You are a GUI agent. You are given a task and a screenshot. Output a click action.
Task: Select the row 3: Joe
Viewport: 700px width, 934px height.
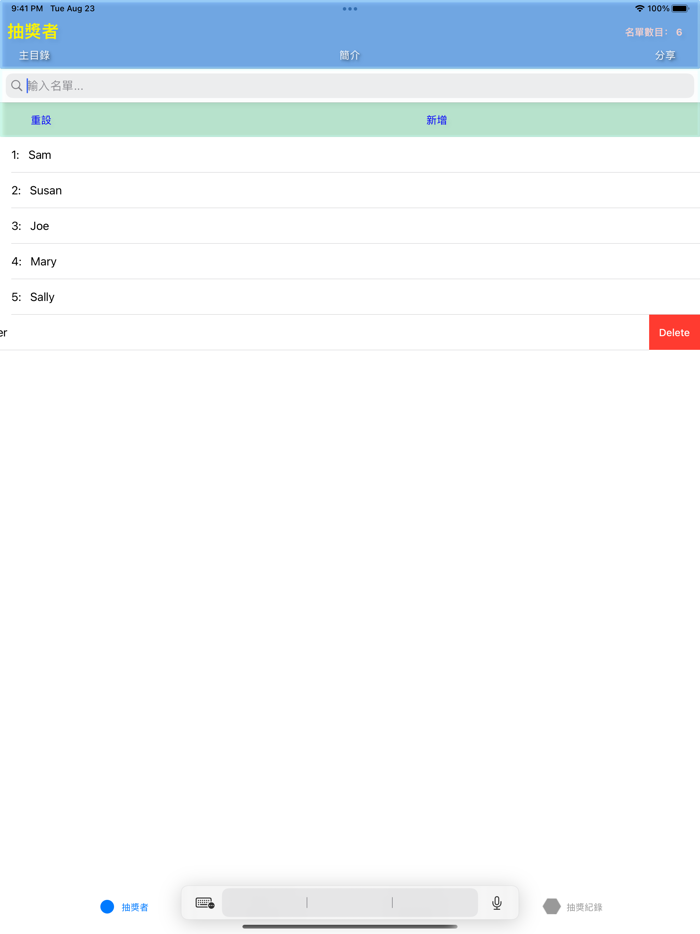coord(350,226)
